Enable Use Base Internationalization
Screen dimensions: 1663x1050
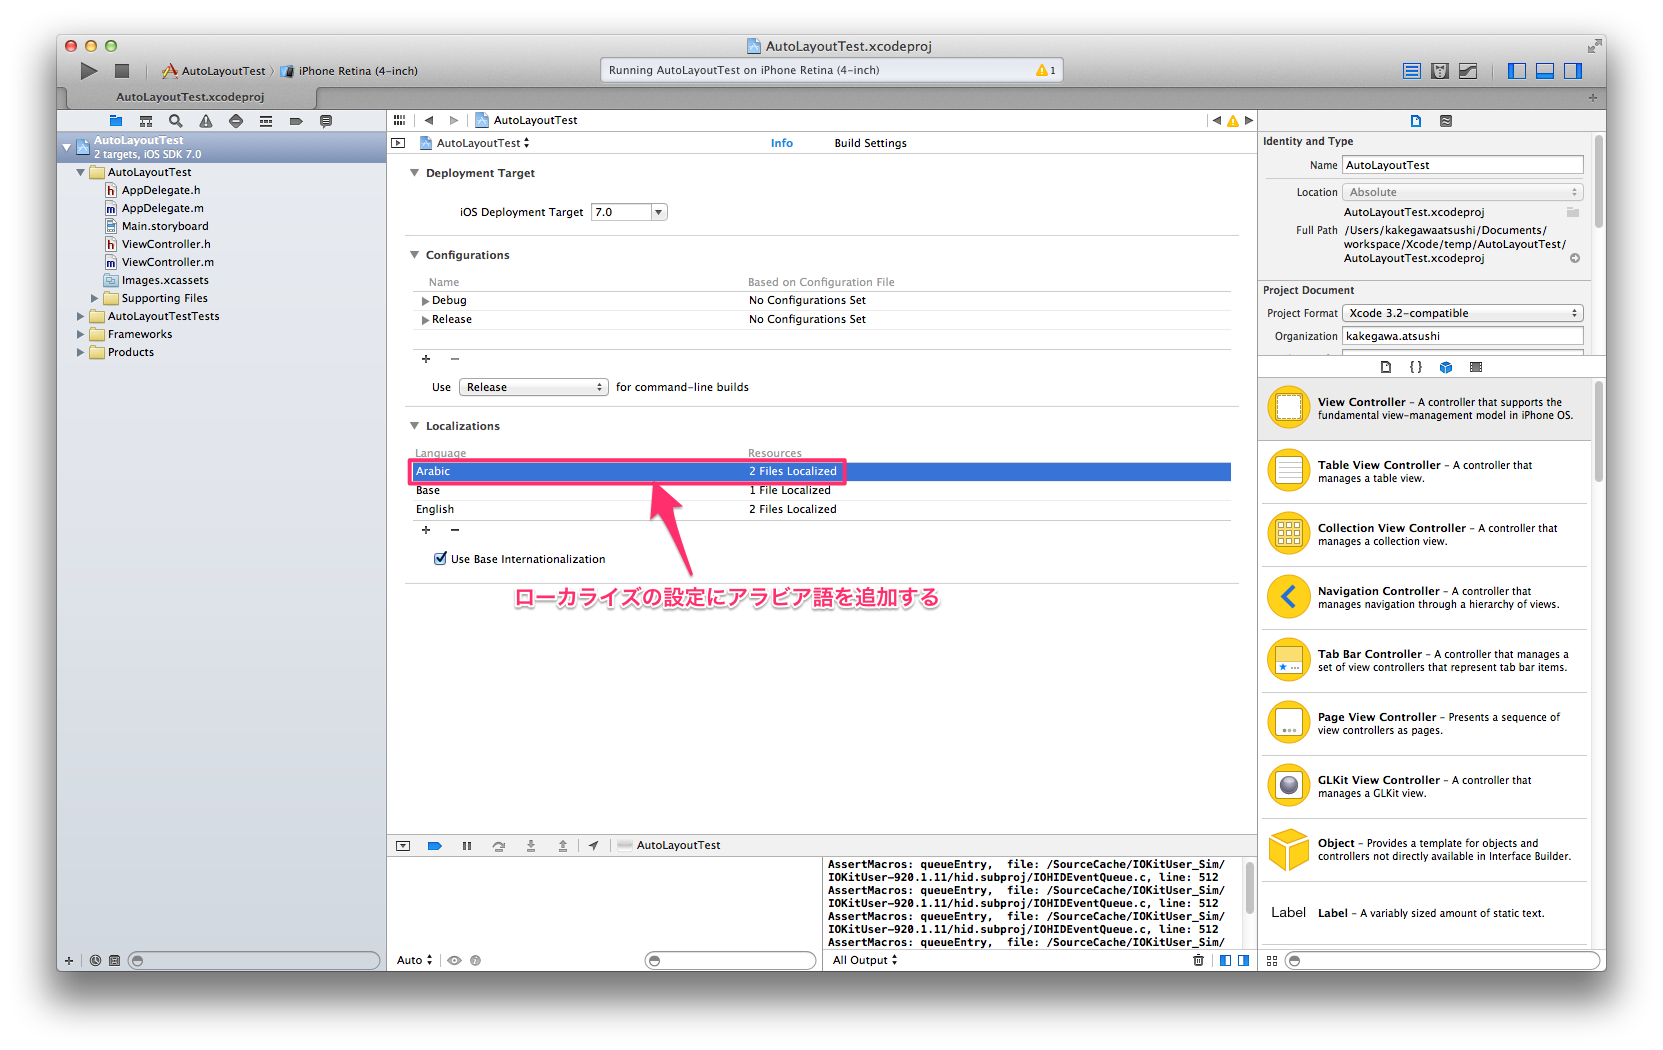440,558
